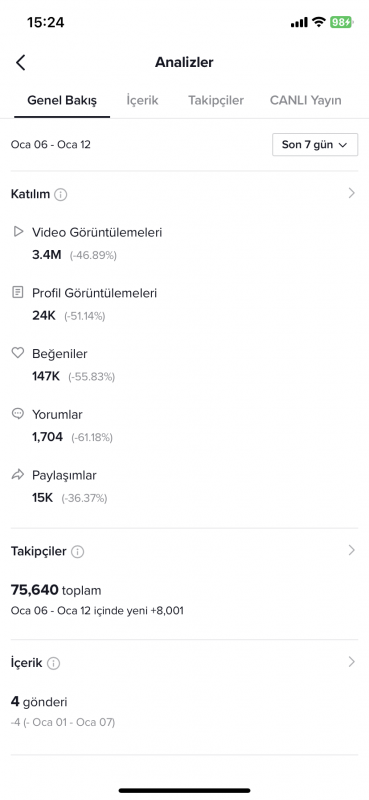Image resolution: width=369 pixels, height=800 pixels.
Task: Switch to the İçerik tab
Action: (142, 101)
